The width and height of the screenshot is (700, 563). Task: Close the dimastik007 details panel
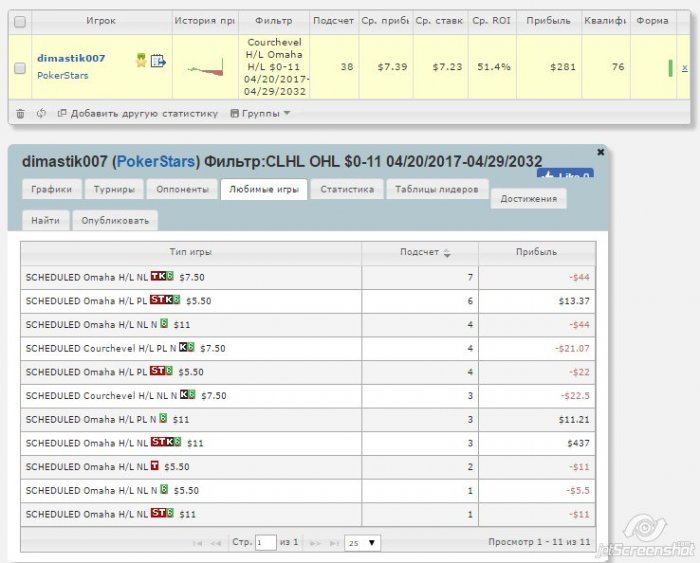(600, 152)
